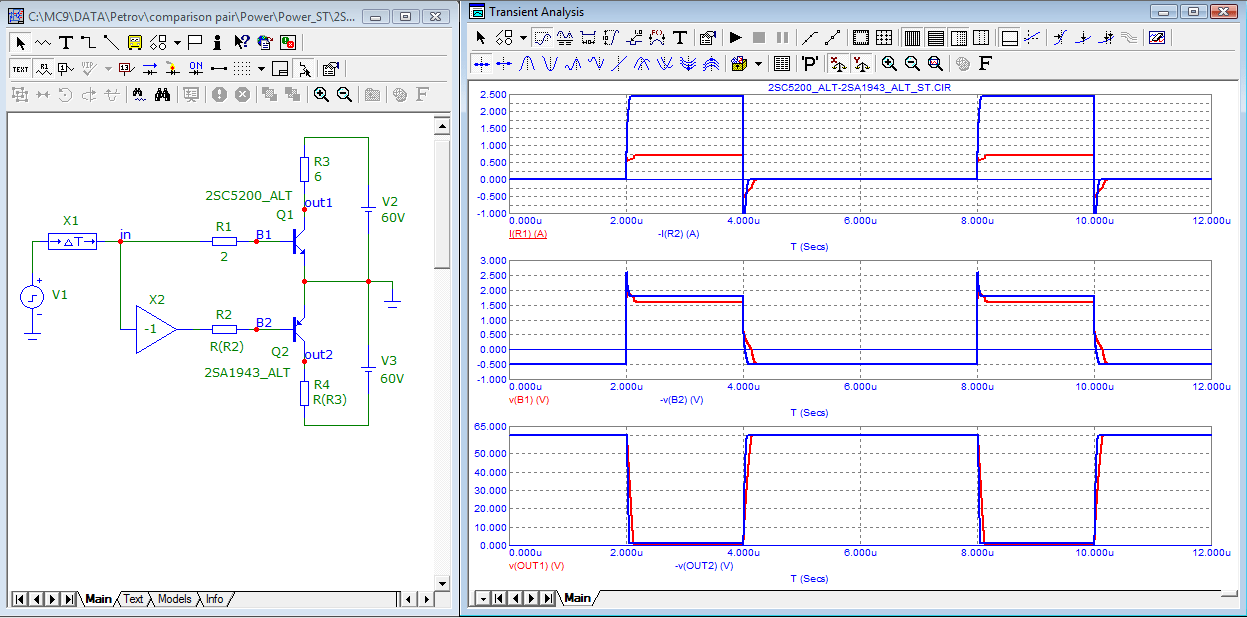Click the performance tag F() icon in analysis toolbar
This screenshot has height=618, width=1247.
(x=657, y=38)
